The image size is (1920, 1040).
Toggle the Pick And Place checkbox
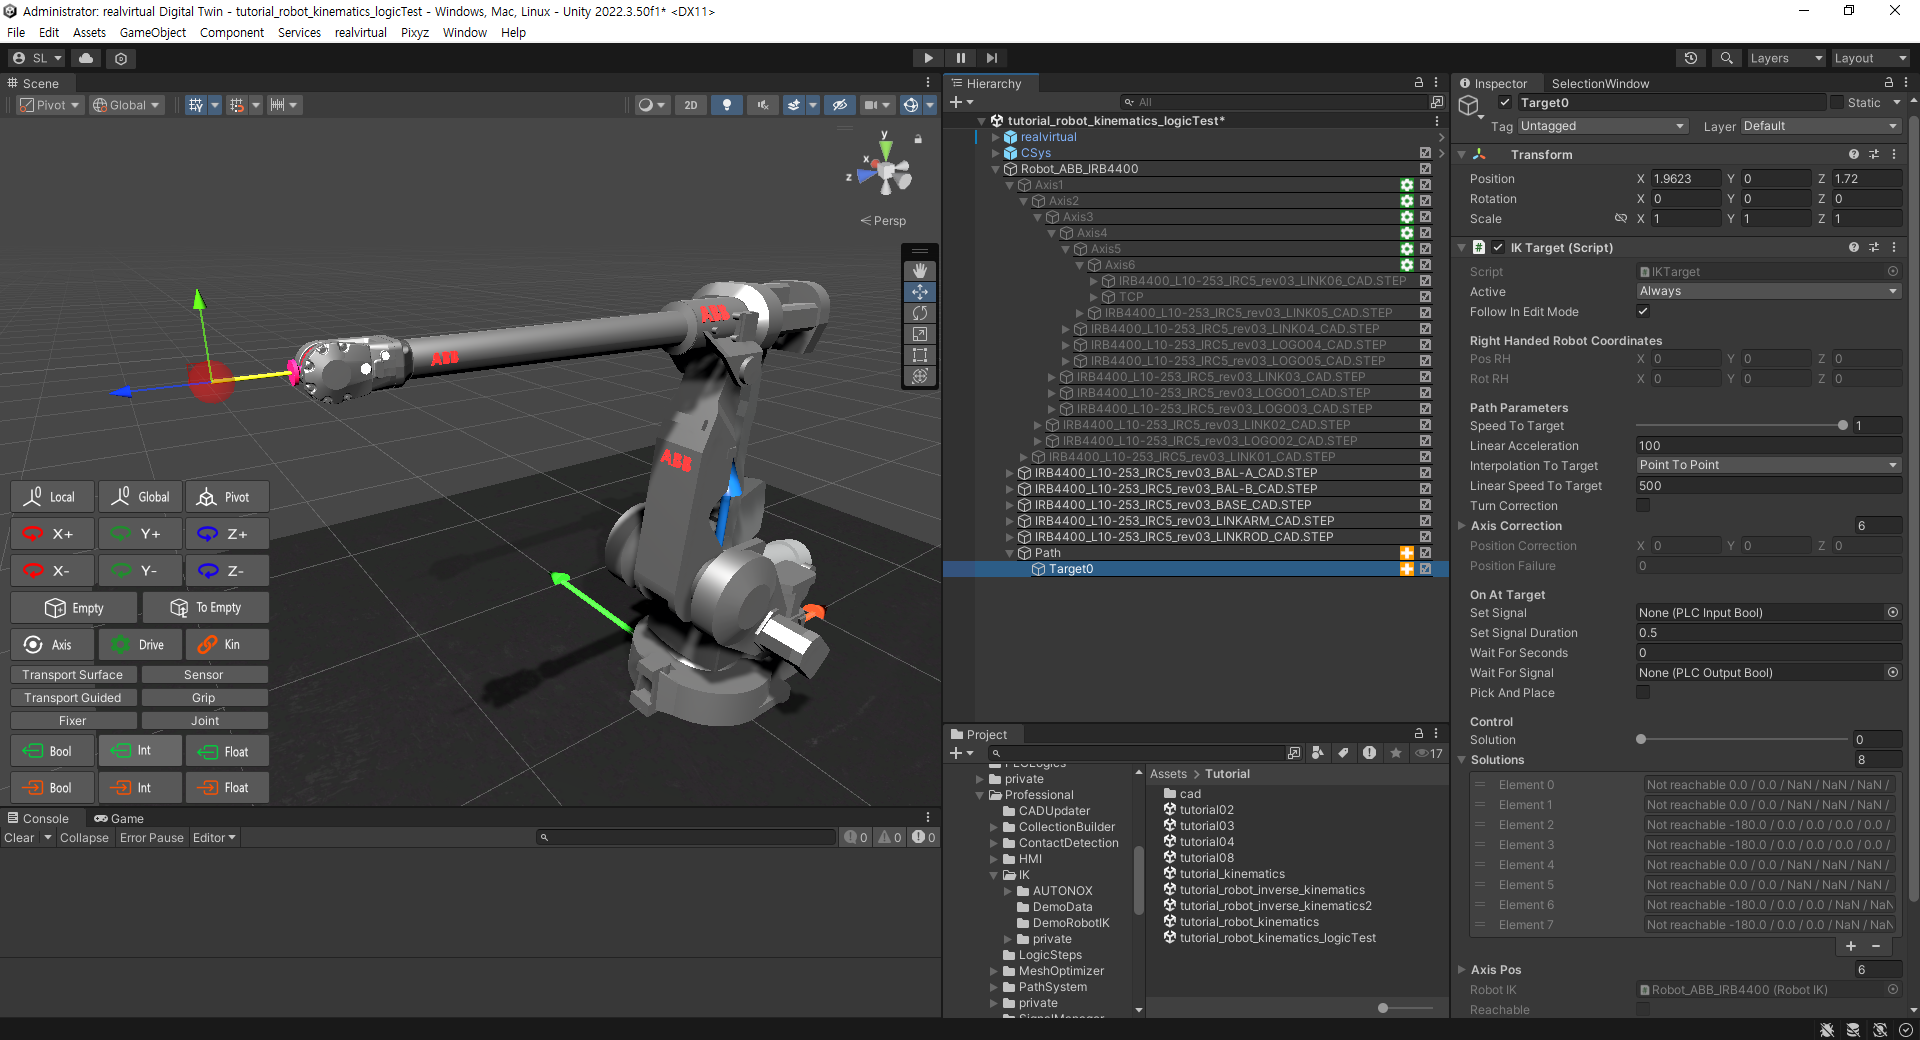[x=1643, y=693]
